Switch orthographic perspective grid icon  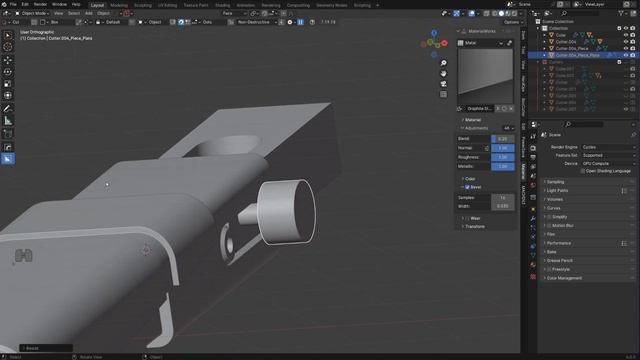(x=443, y=94)
